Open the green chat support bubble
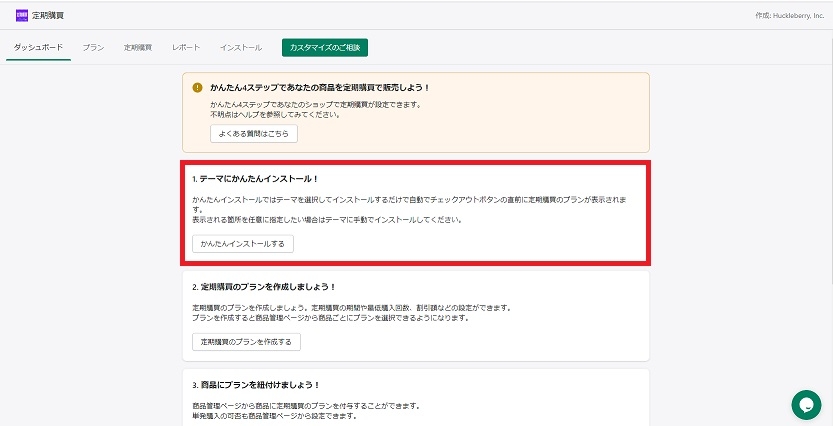This screenshot has height=426, width=833. pyautogui.click(x=805, y=404)
